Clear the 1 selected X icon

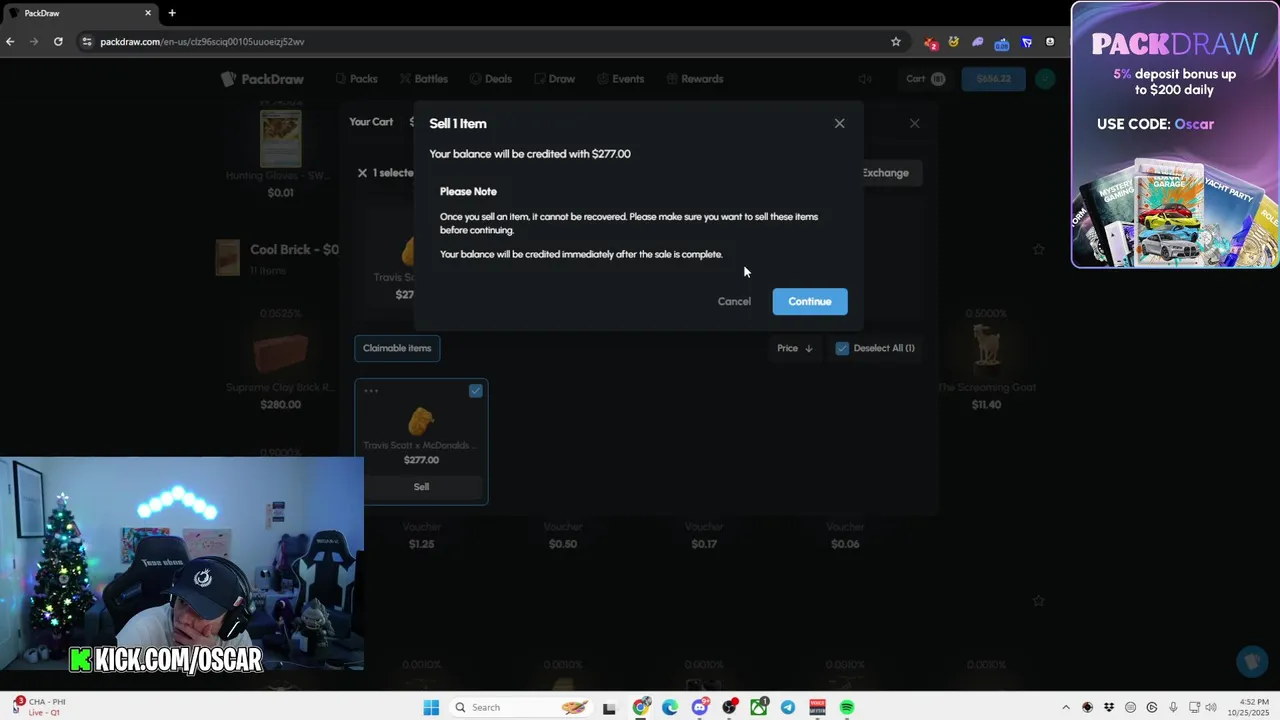[362, 173]
